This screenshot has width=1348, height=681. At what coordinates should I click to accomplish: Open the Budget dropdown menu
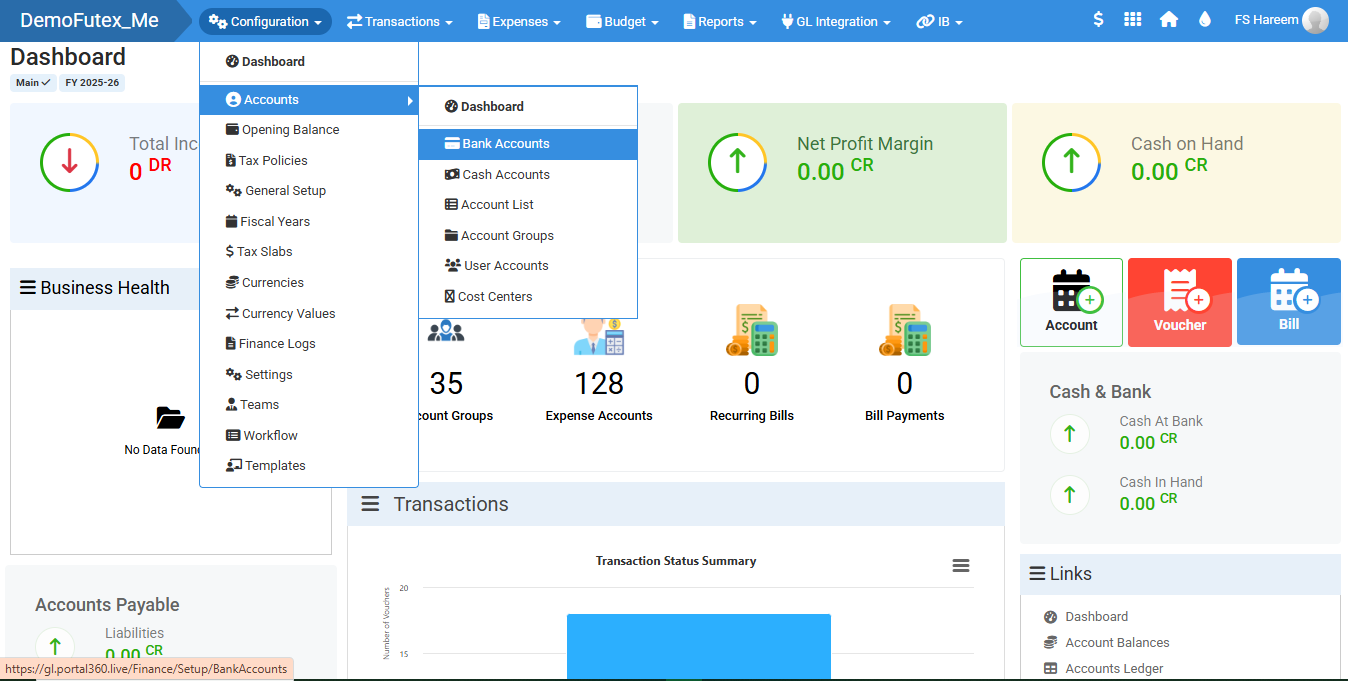click(x=622, y=22)
